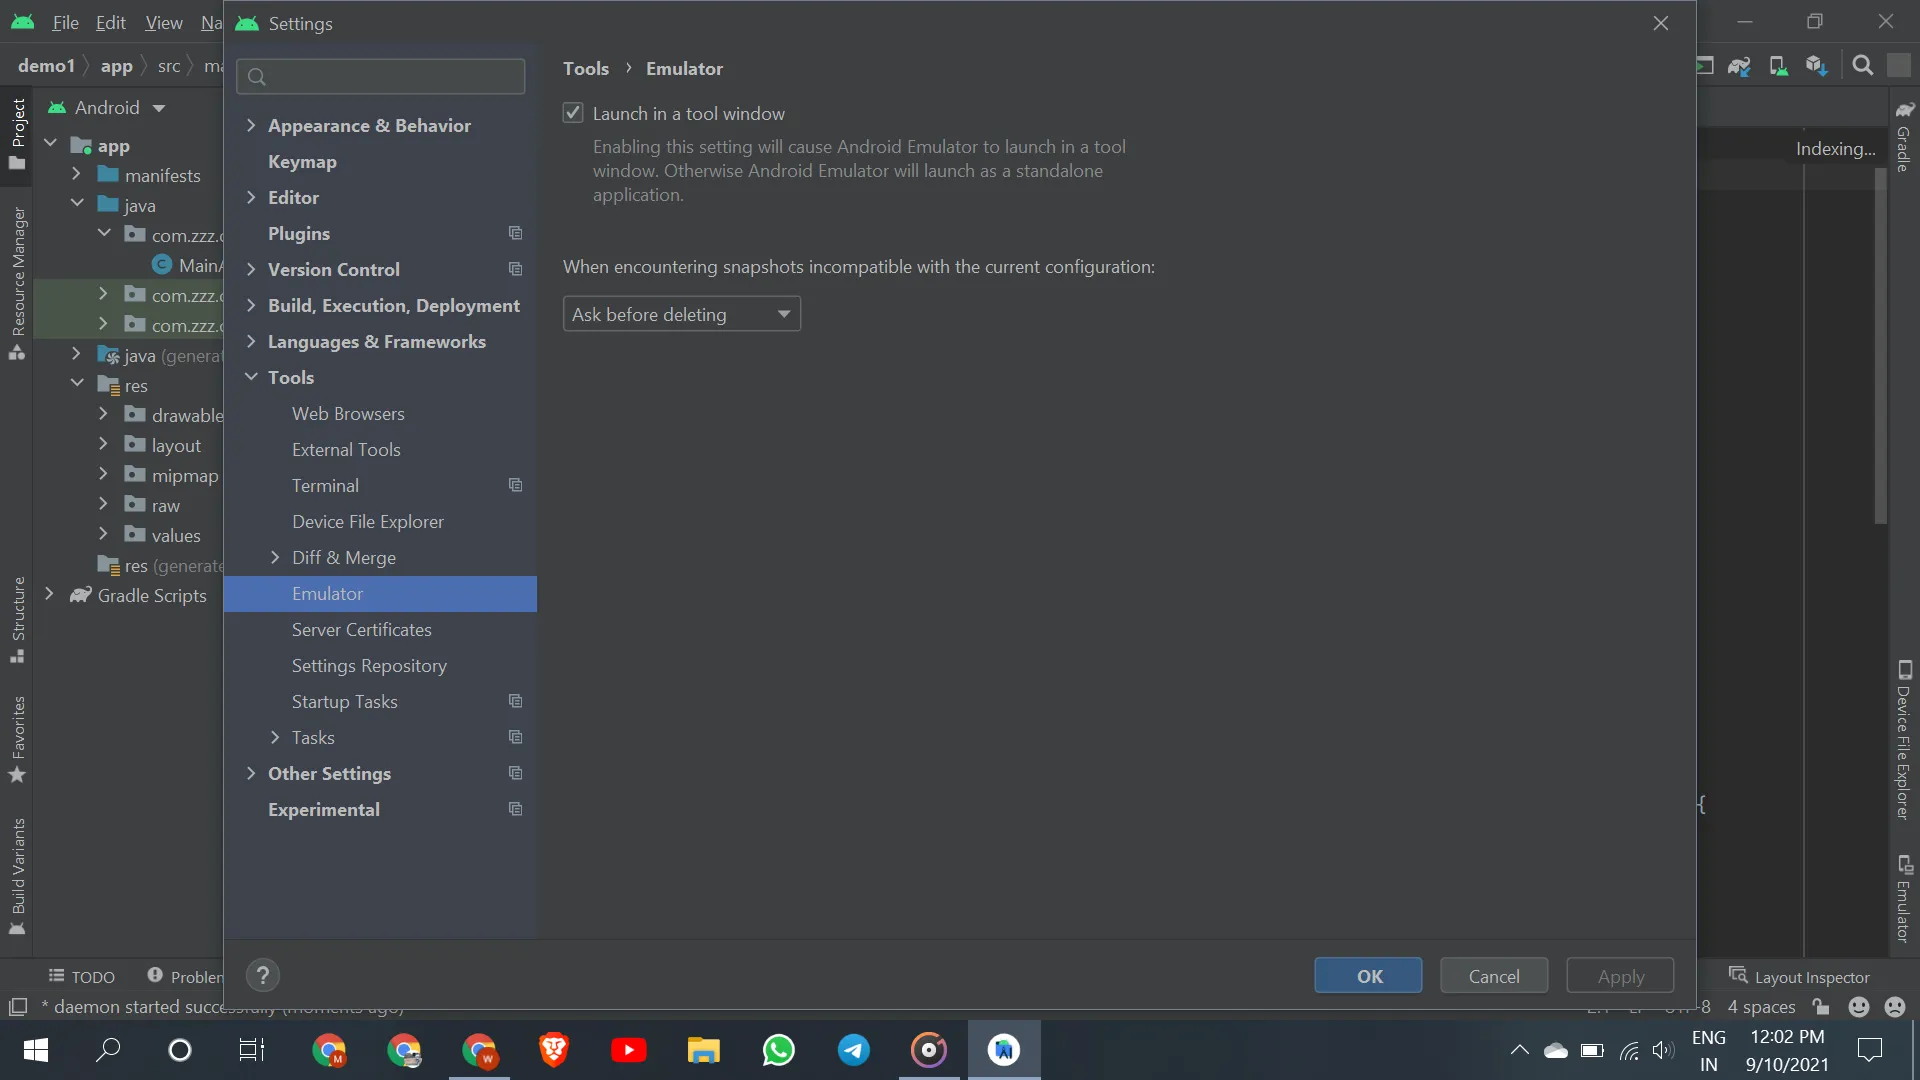The height and width of the screenshot is (1080, 1920).
Task: Click the help question mark icon
Action: (263, 976)
